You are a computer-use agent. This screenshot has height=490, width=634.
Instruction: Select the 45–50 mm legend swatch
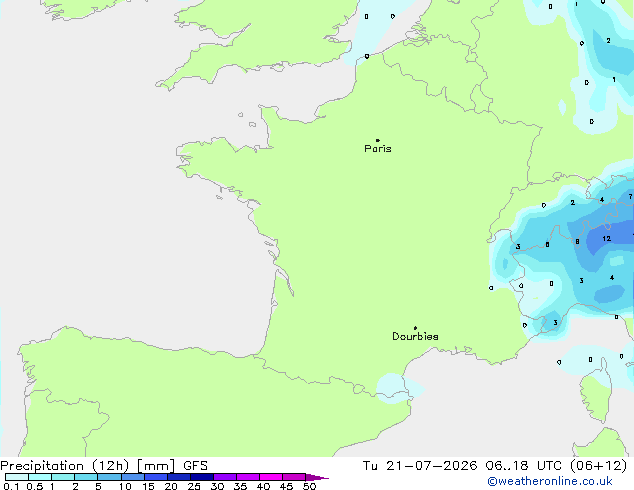pyautogui.click(x=294, y=477)
